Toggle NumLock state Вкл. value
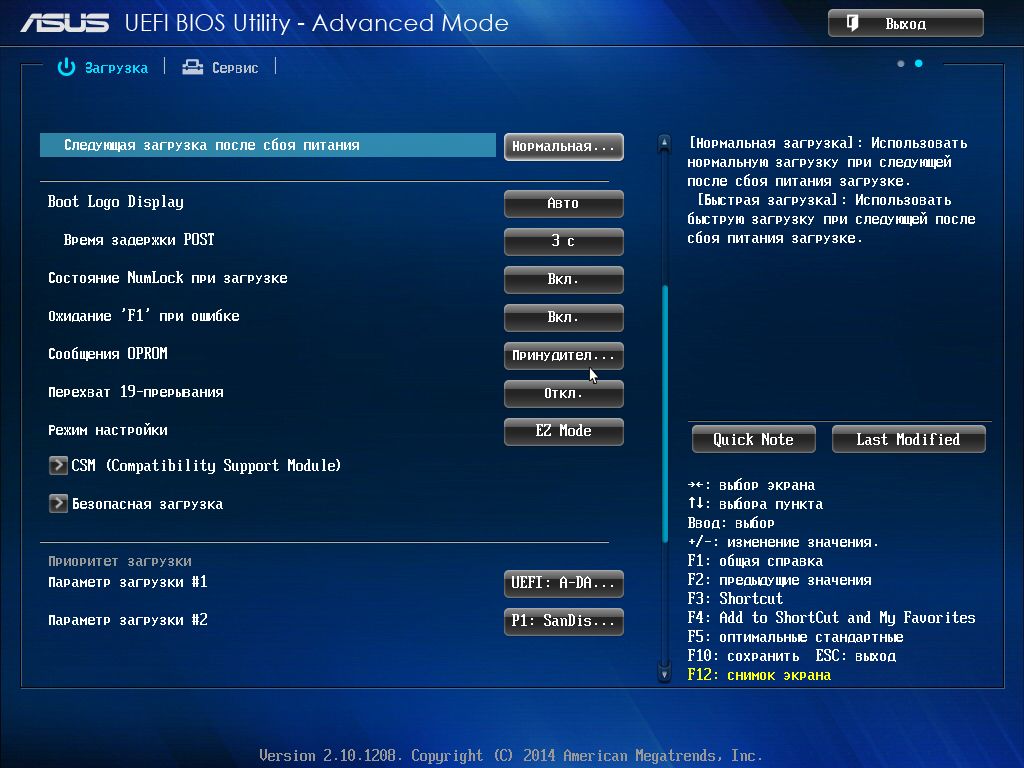The width and height of the screenshot is (1024, 768). 564,280
